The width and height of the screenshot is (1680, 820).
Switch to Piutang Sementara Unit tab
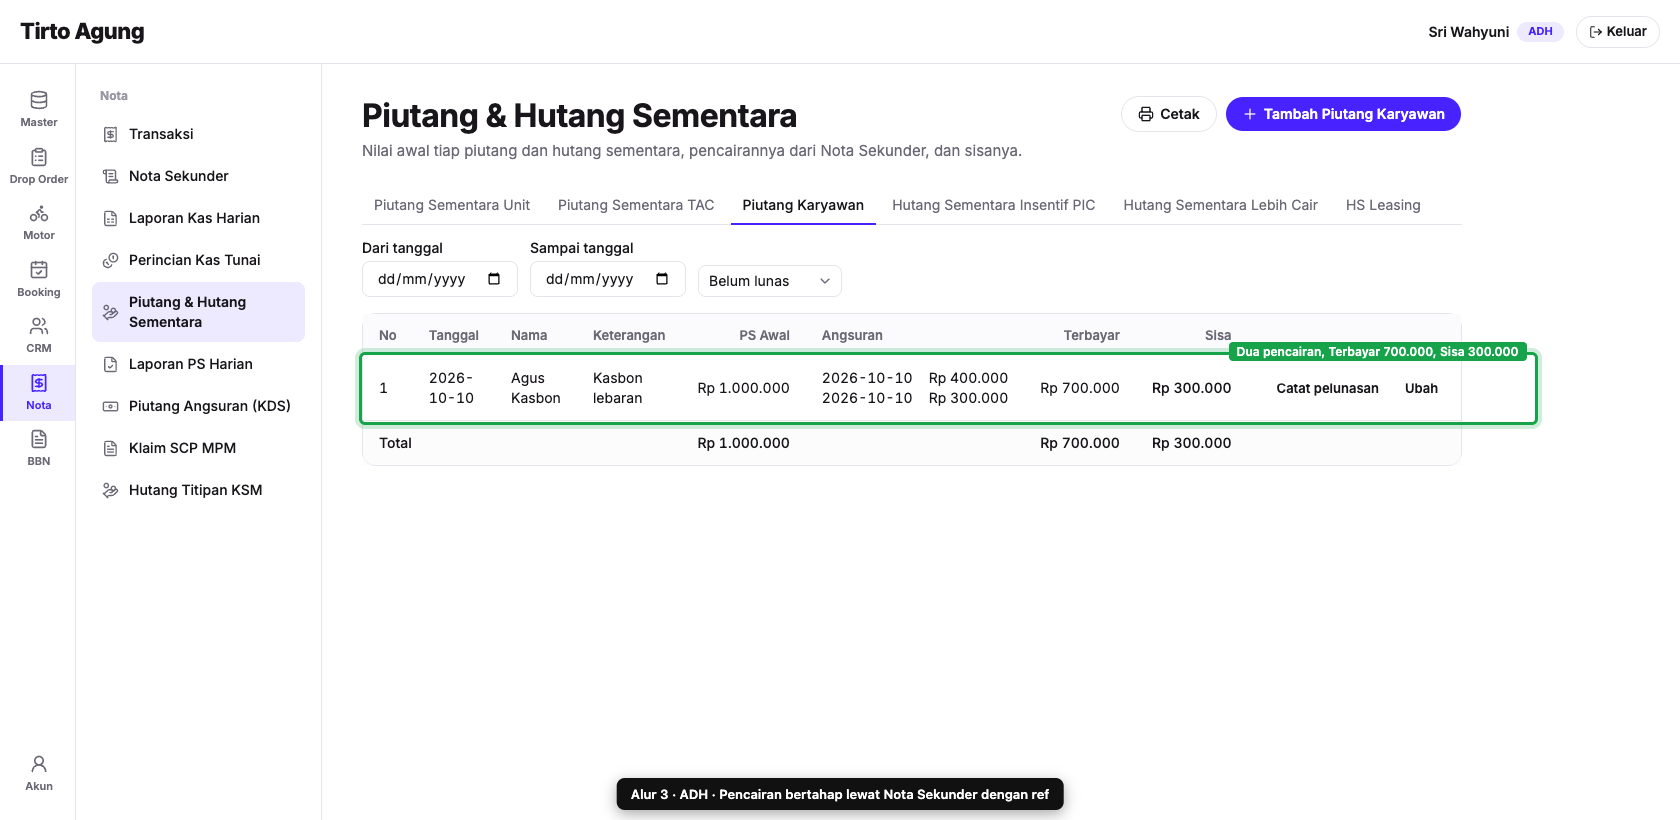(x=452, y=205)
